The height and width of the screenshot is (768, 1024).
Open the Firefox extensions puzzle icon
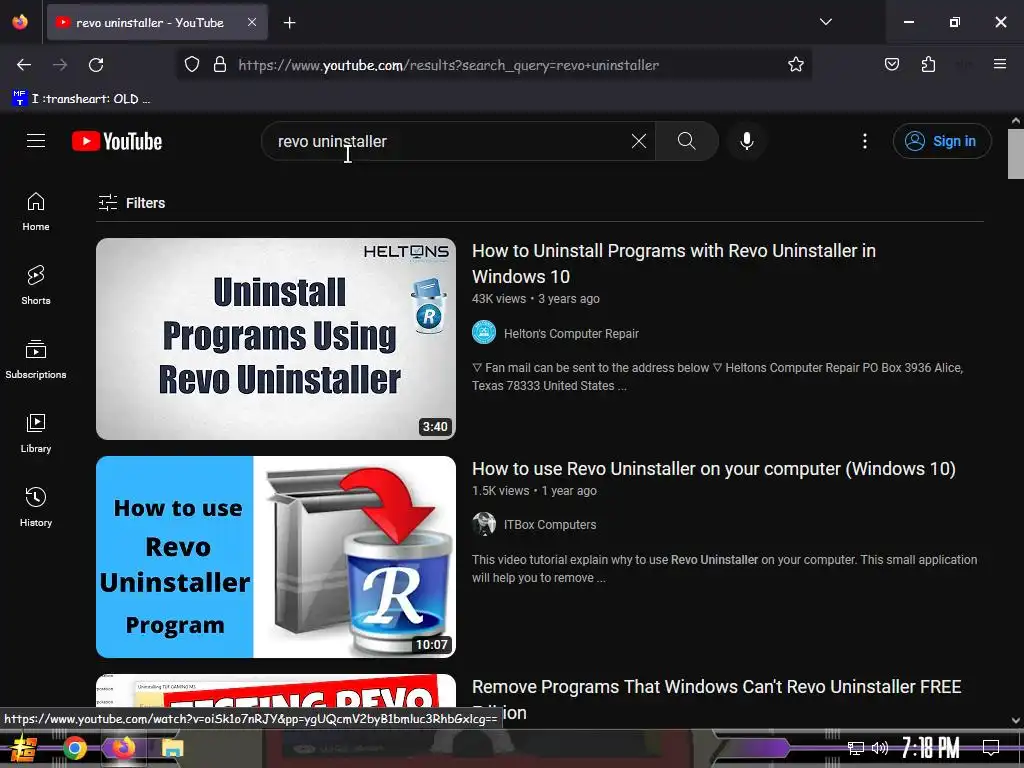(x=928, y=65)
